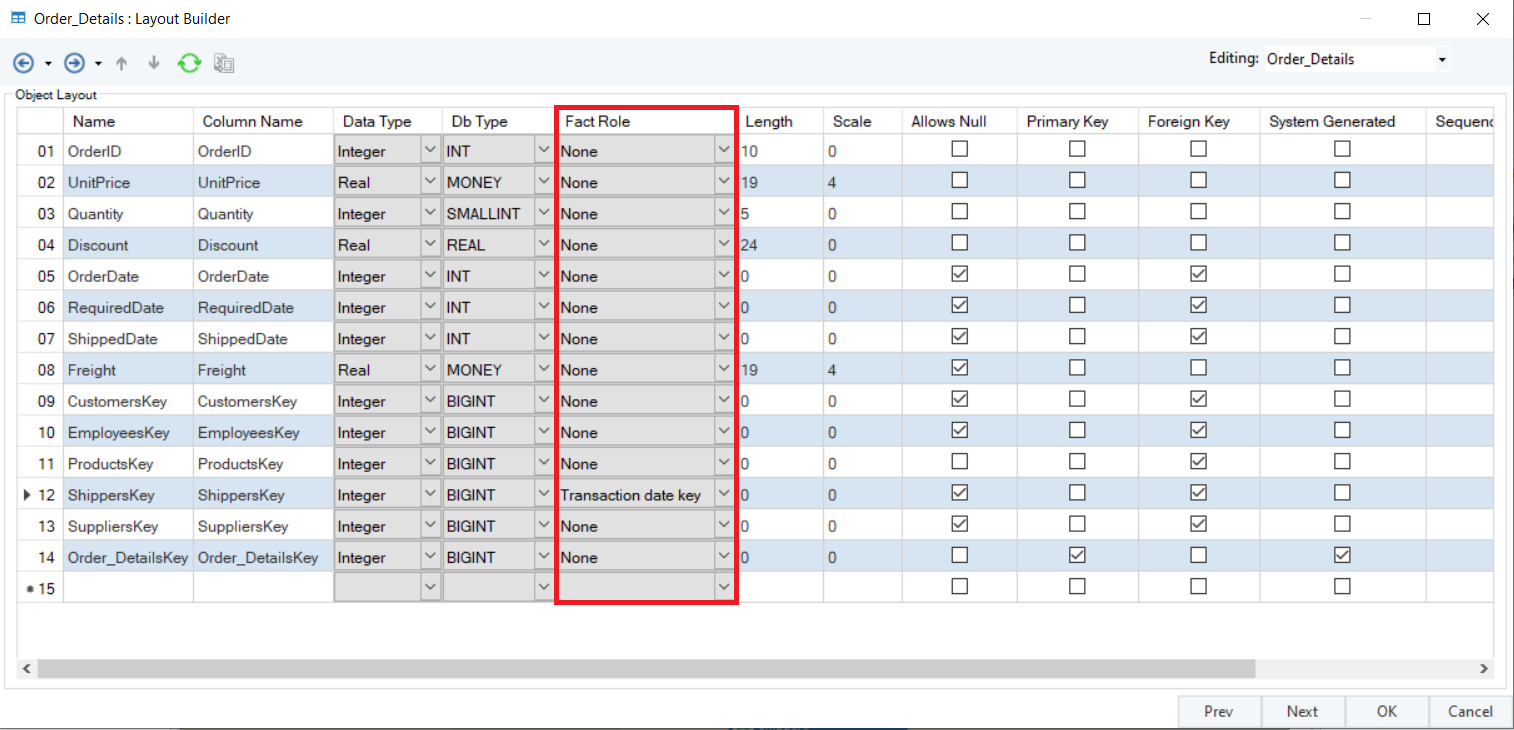The image size is (1514, 730).
Task: Click the green refresh icon
Action: point(189,63)
